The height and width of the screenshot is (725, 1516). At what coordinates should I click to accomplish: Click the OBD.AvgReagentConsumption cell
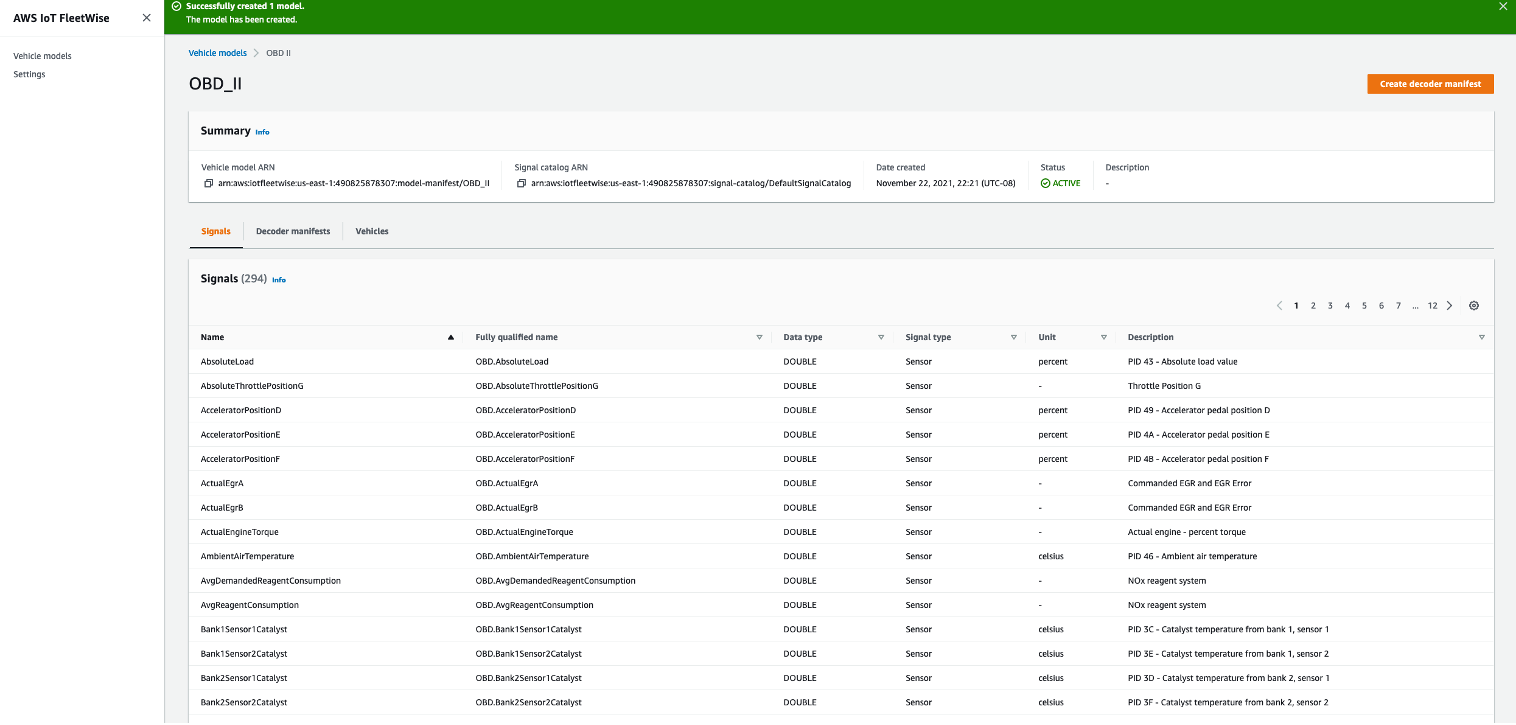tap(534, 605)
